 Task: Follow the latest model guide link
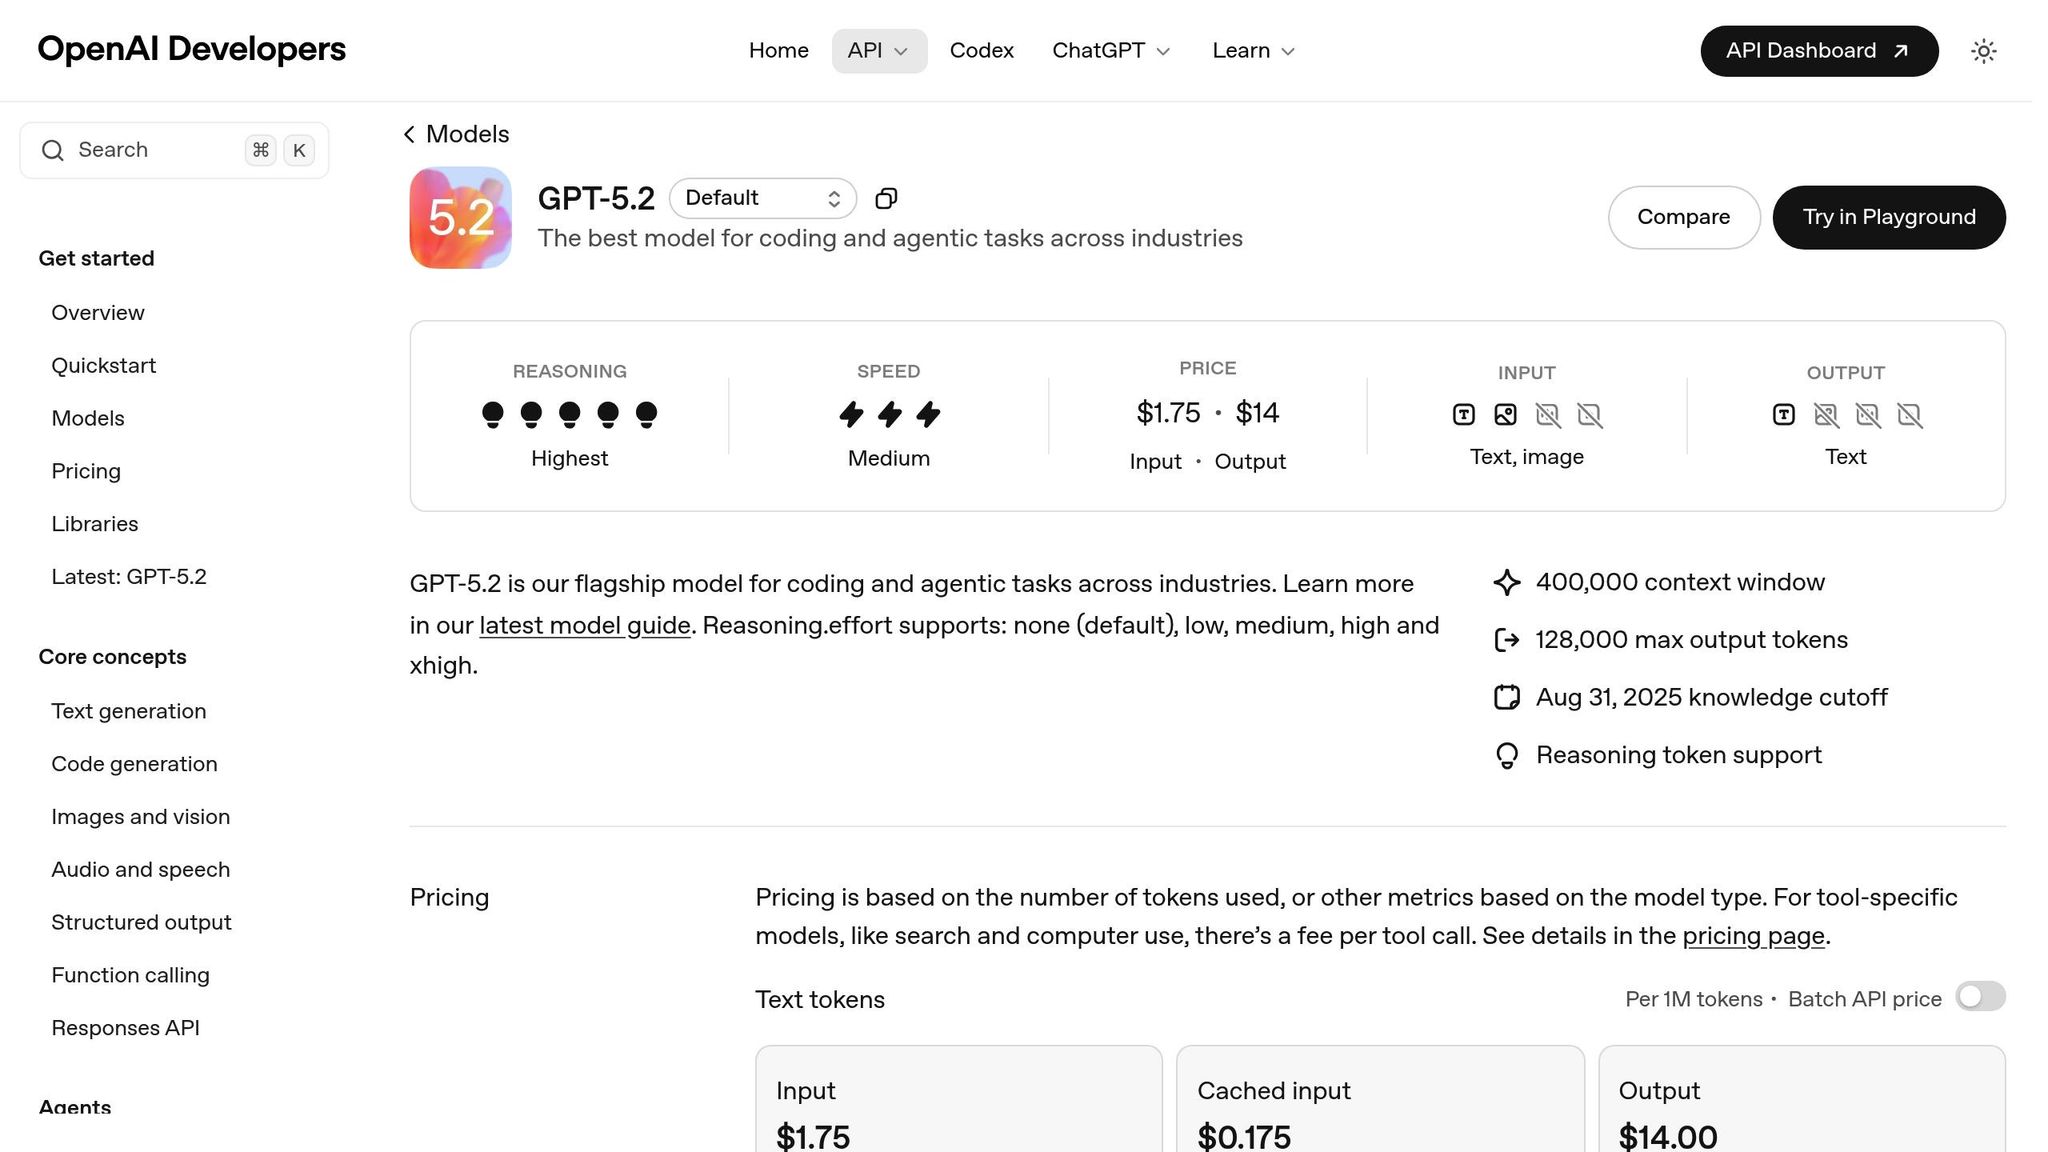[585, 626]
